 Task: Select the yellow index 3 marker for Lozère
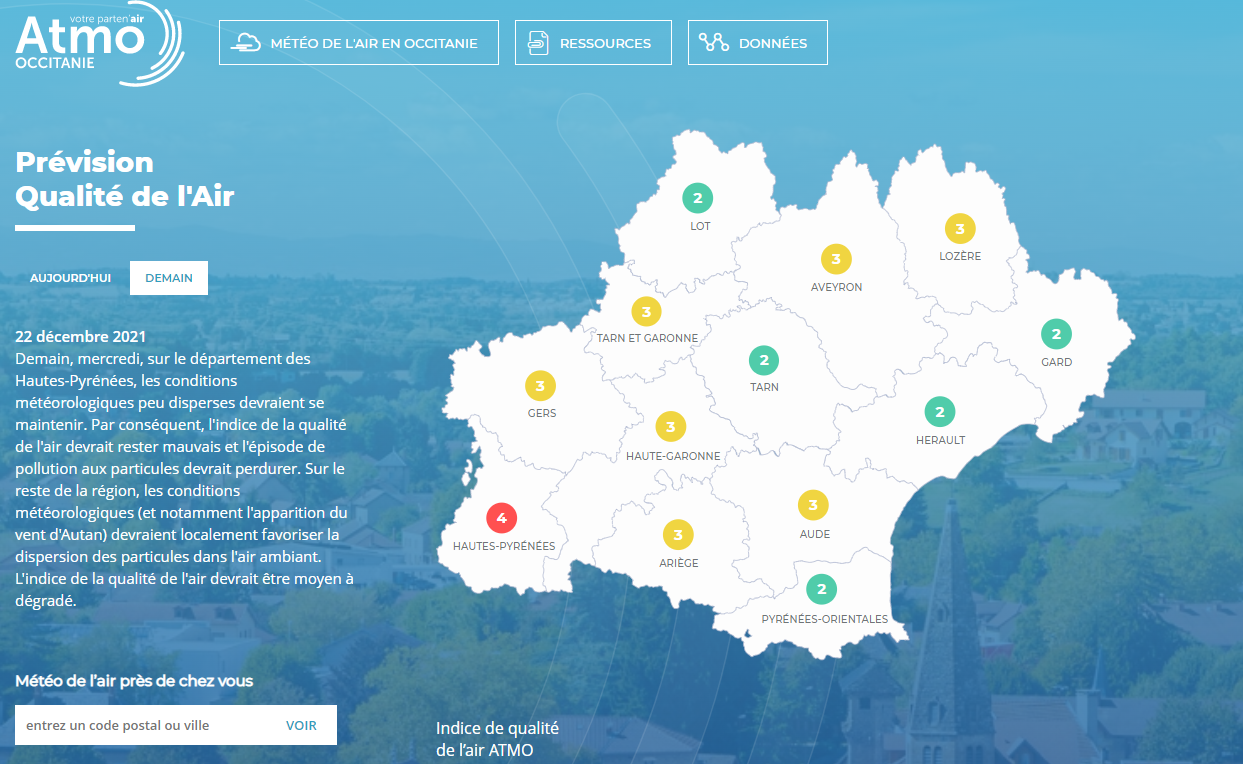960,229
